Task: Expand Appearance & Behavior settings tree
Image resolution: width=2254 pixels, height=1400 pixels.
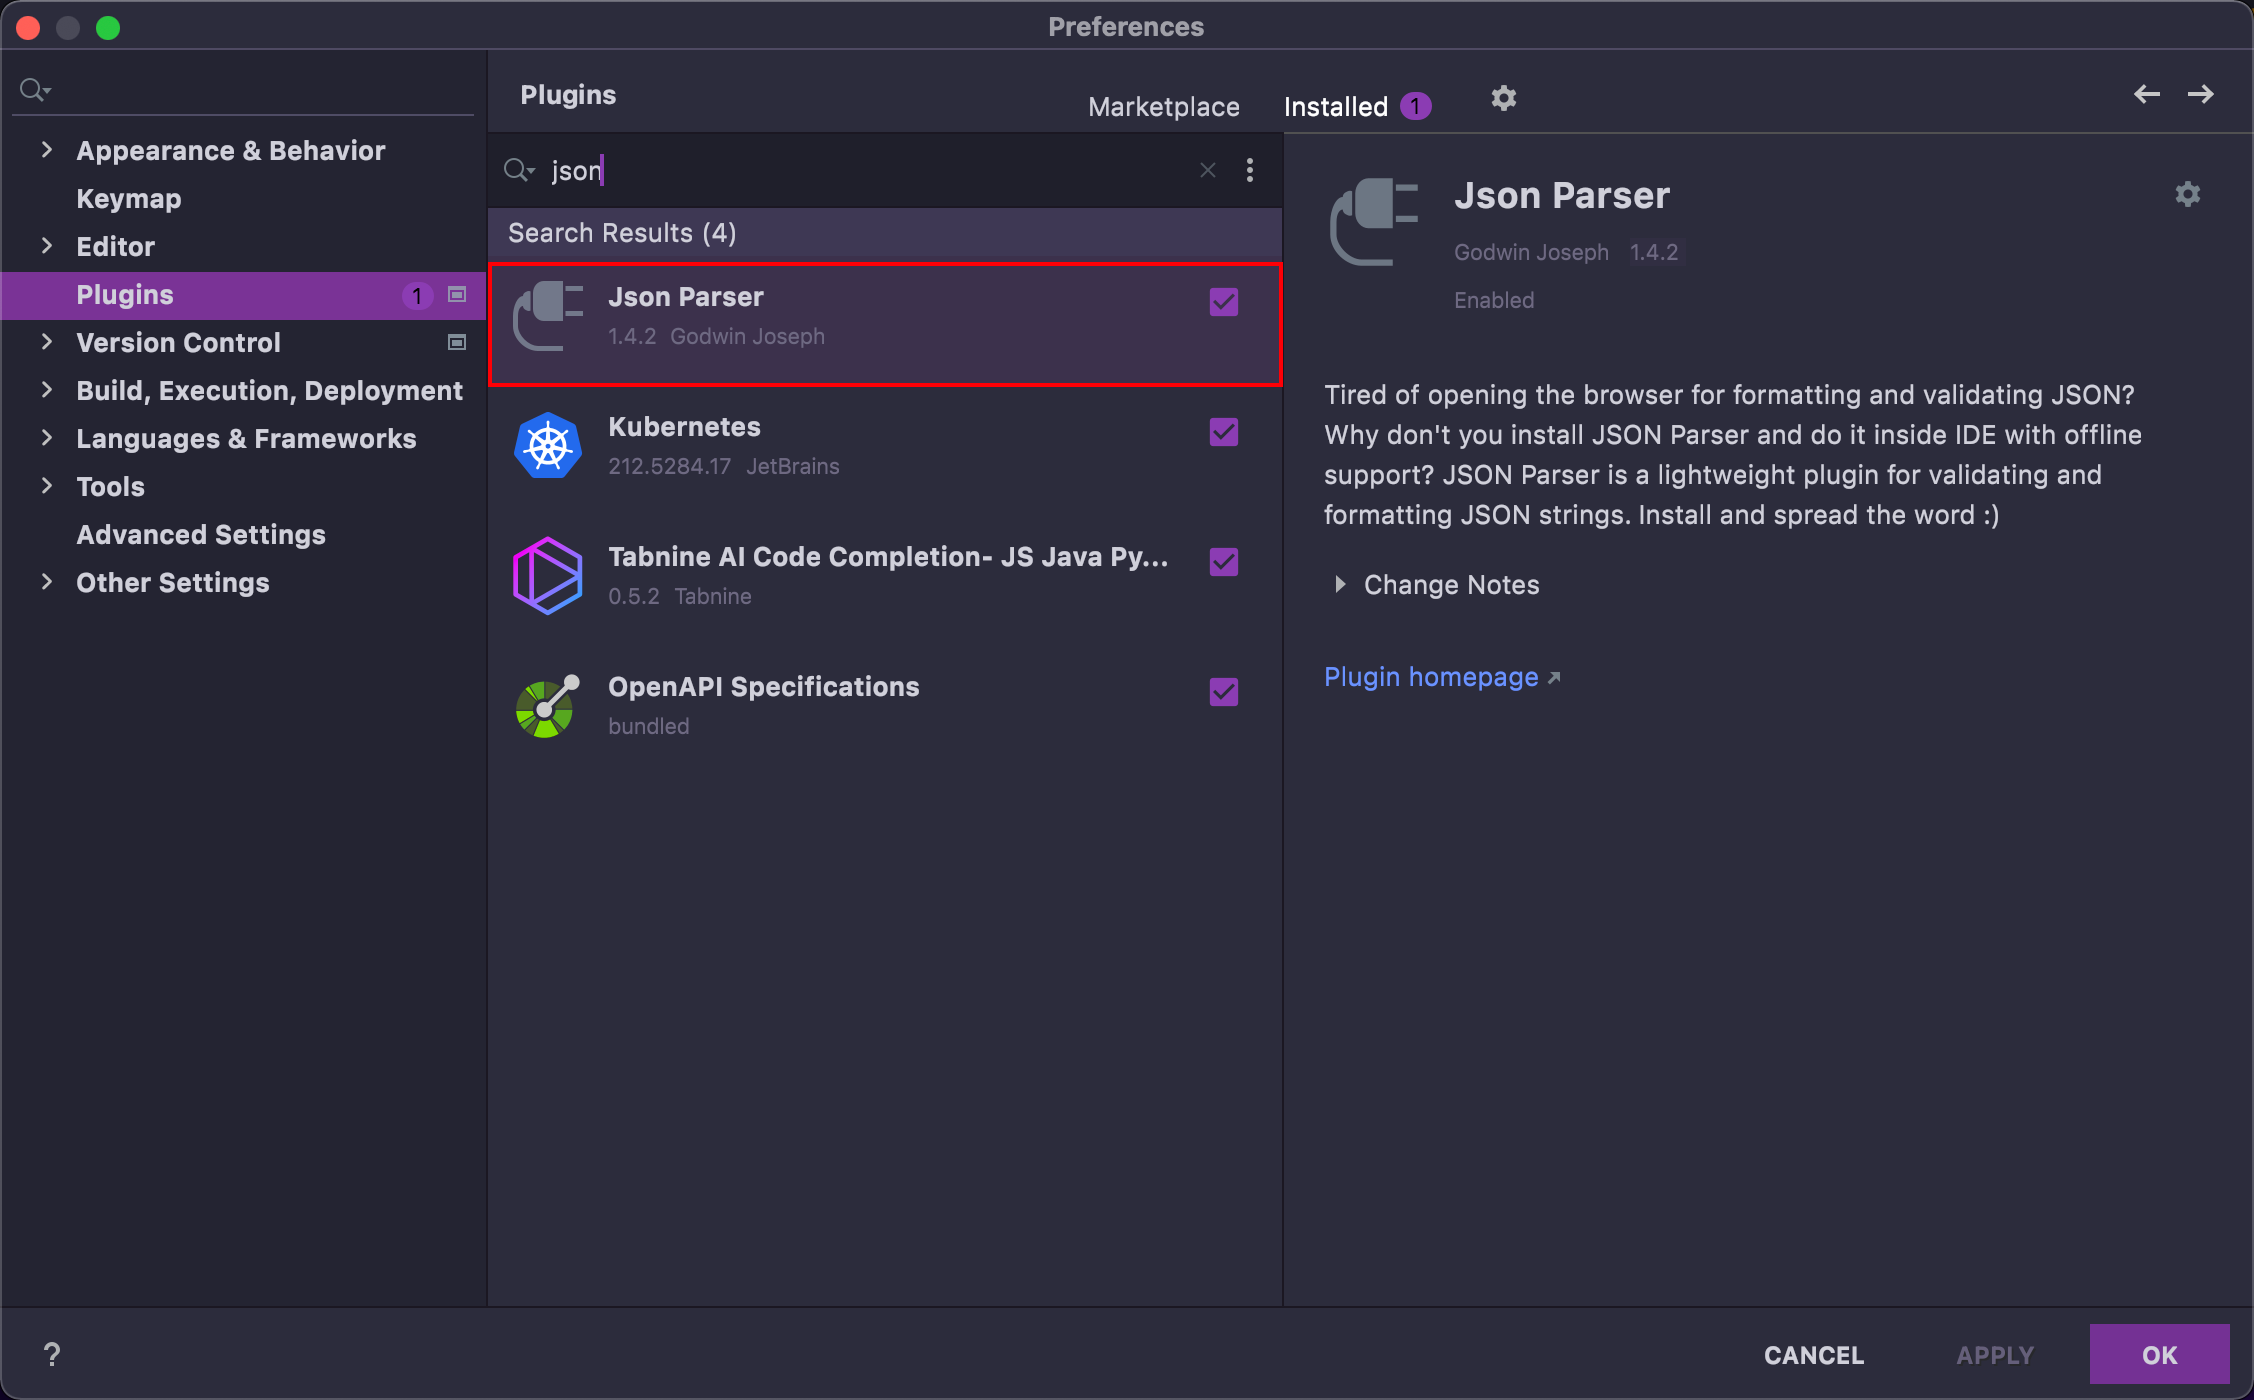Action: [x=46, y=150]
